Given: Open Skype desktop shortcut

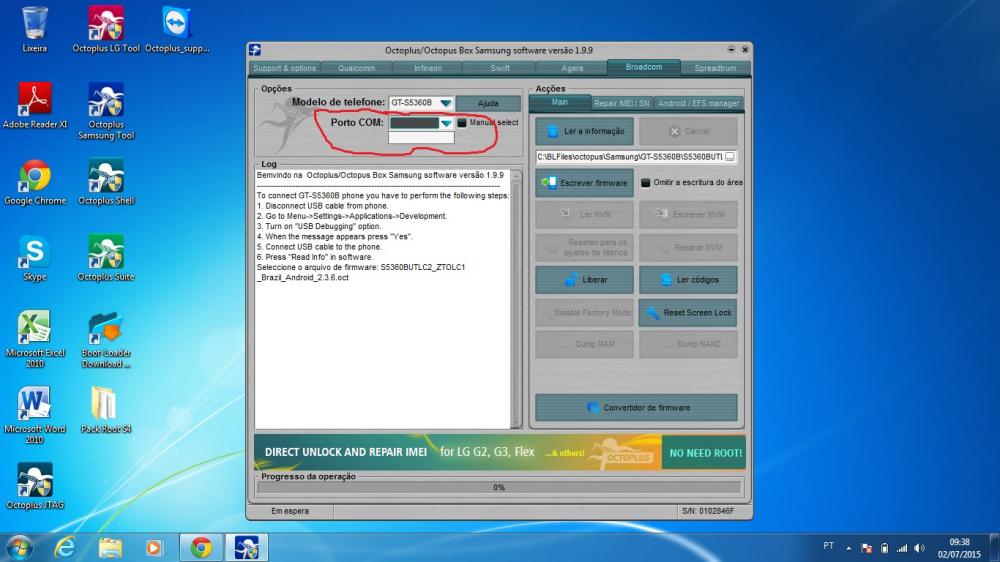Looking at the screenshot, I should [x=34, y=258].
